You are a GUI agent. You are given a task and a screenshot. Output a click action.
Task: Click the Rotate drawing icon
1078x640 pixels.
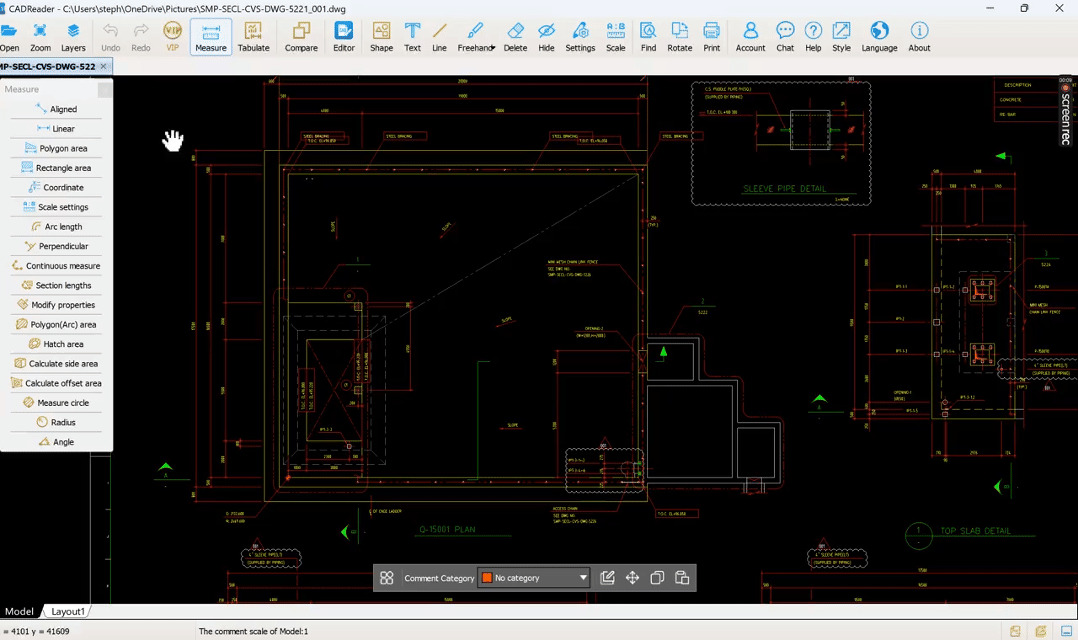point(679,37)
